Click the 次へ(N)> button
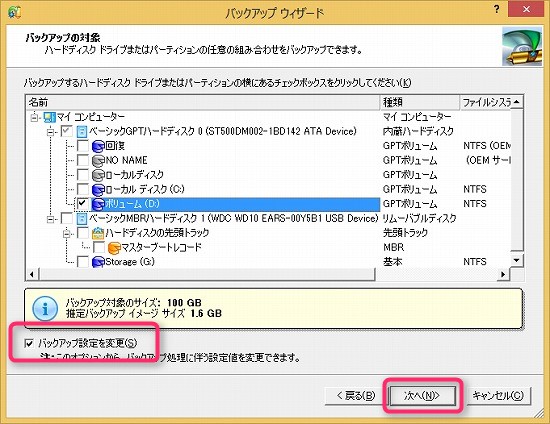This screenshot has width=550, height=424. tap(422, 396)
